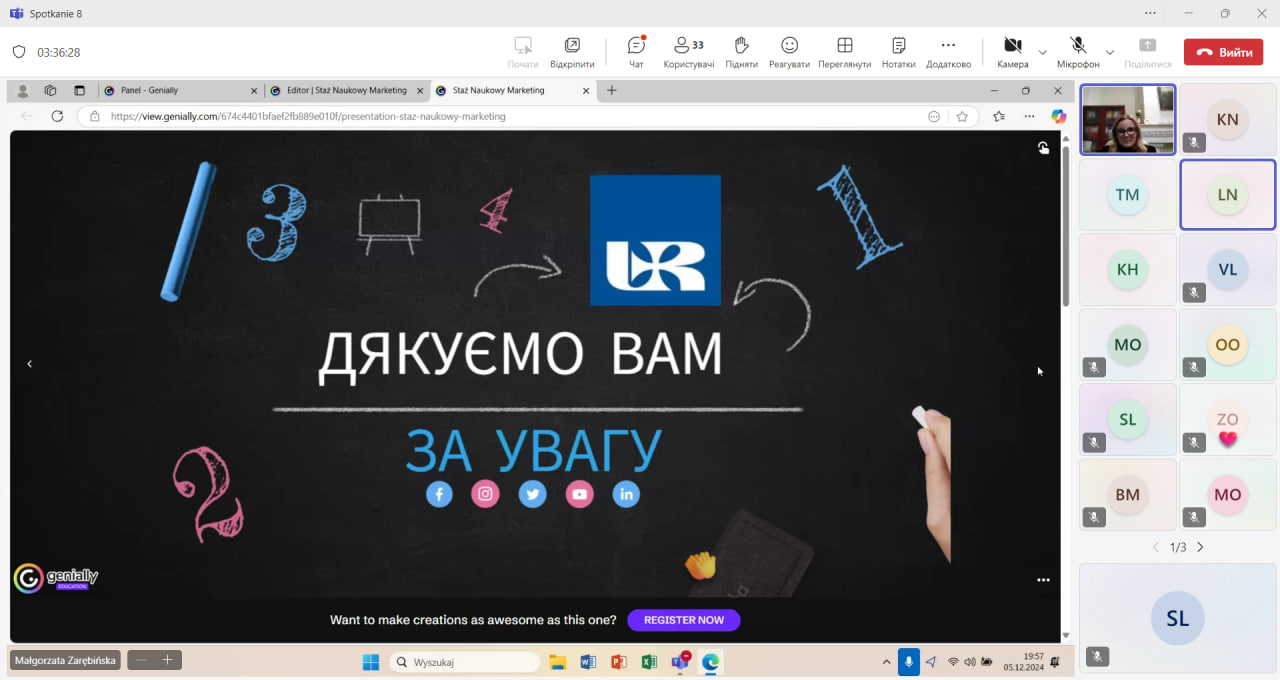The width and height of the screenshot is (1280, 680).
Task: Select participant tile BM
Action: point(1128,494)
